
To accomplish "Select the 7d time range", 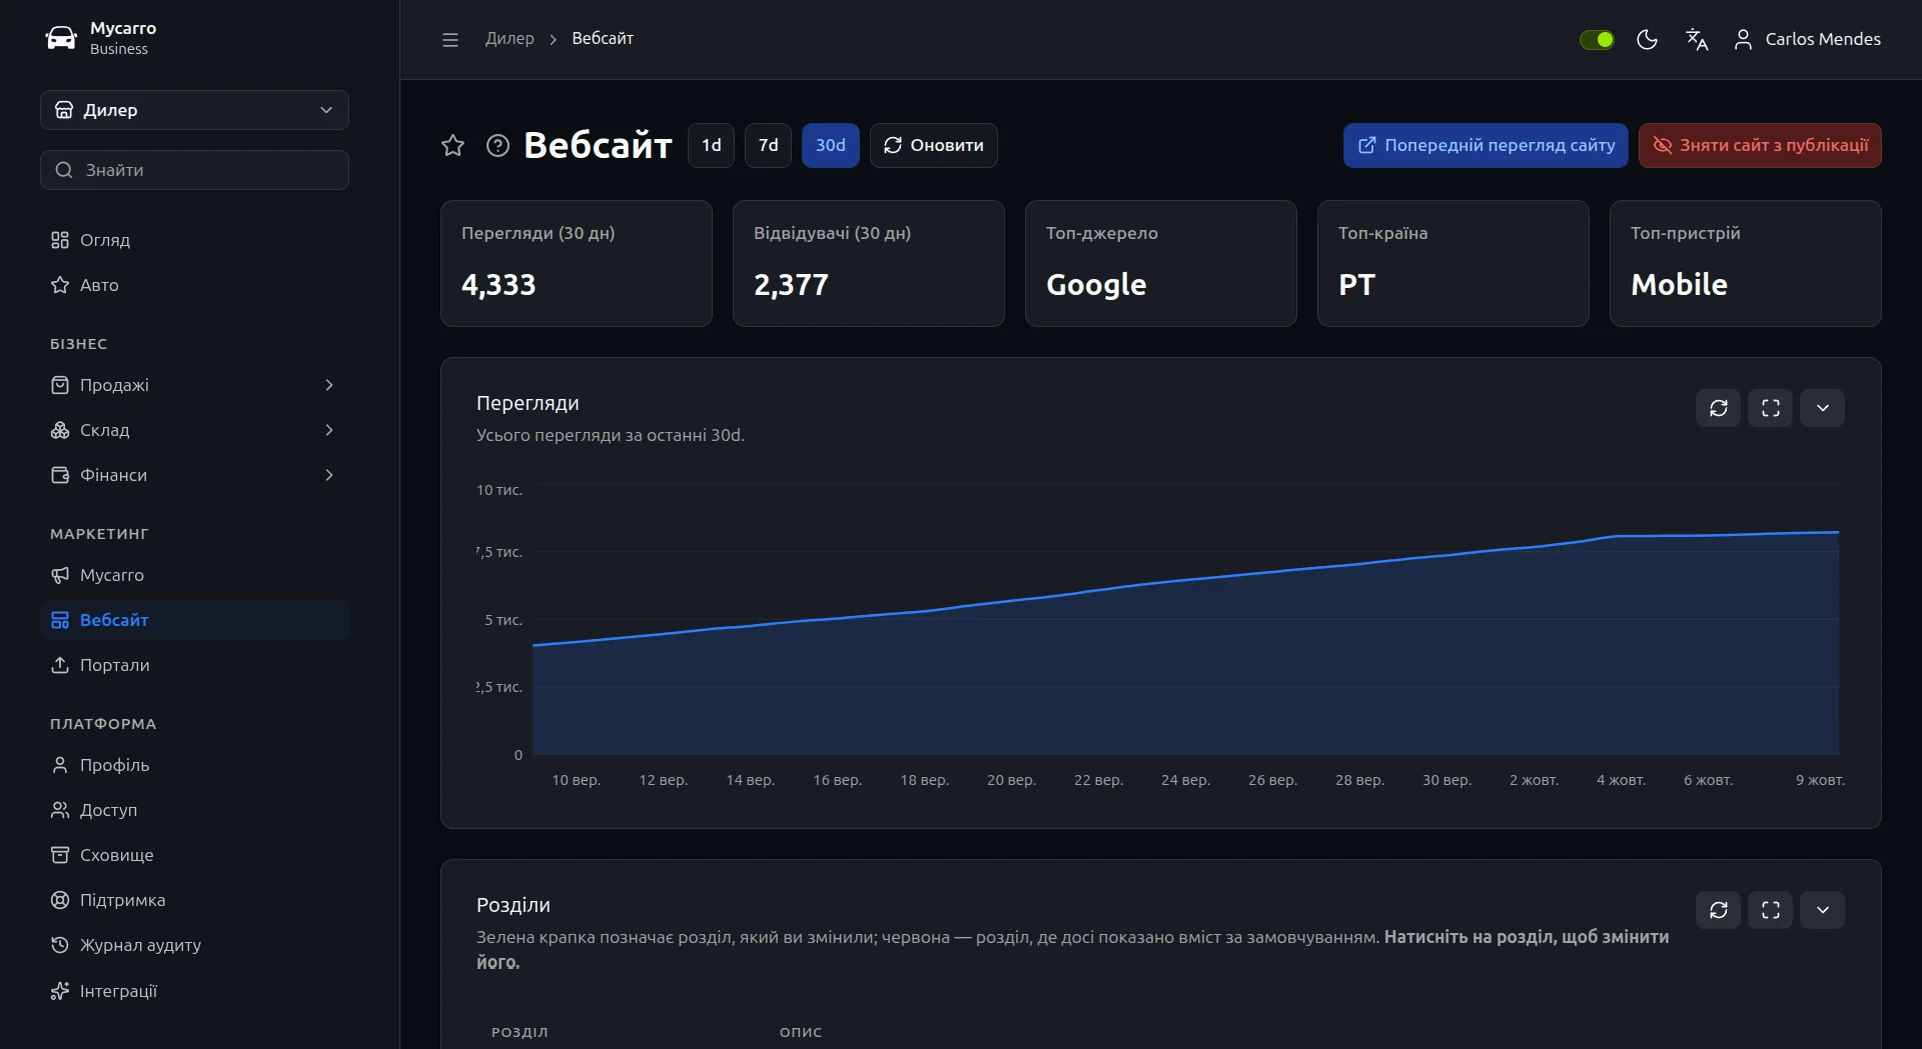I will coord(768,146).
